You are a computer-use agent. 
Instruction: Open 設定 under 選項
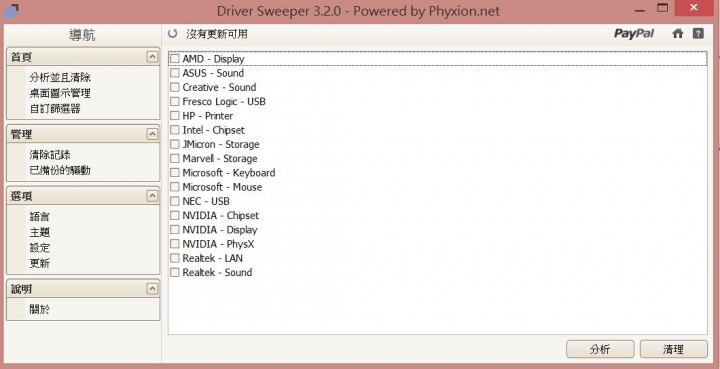(39, 248)
